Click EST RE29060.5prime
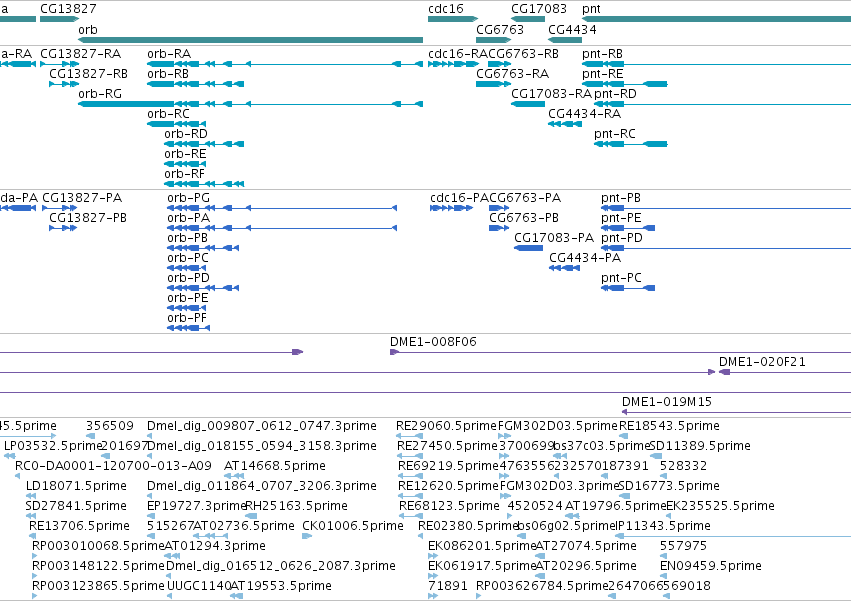851x601 pixels. click(x=446, y=426)
